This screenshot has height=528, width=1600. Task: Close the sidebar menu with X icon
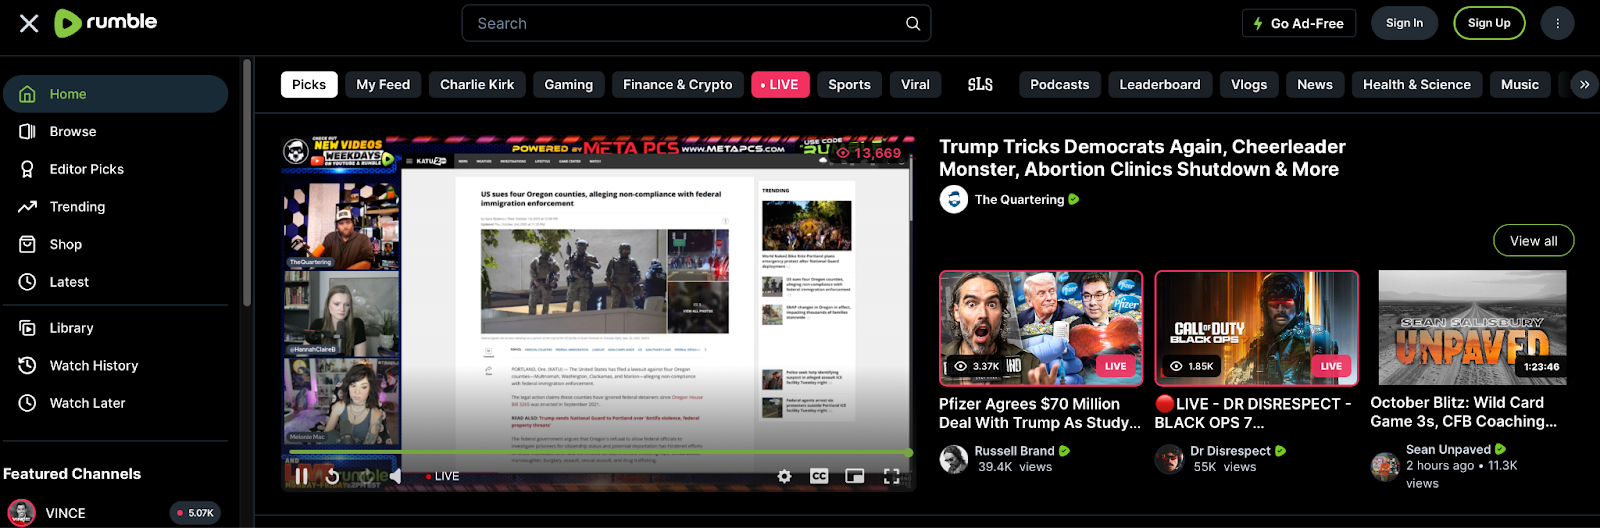tap(29, 23)
